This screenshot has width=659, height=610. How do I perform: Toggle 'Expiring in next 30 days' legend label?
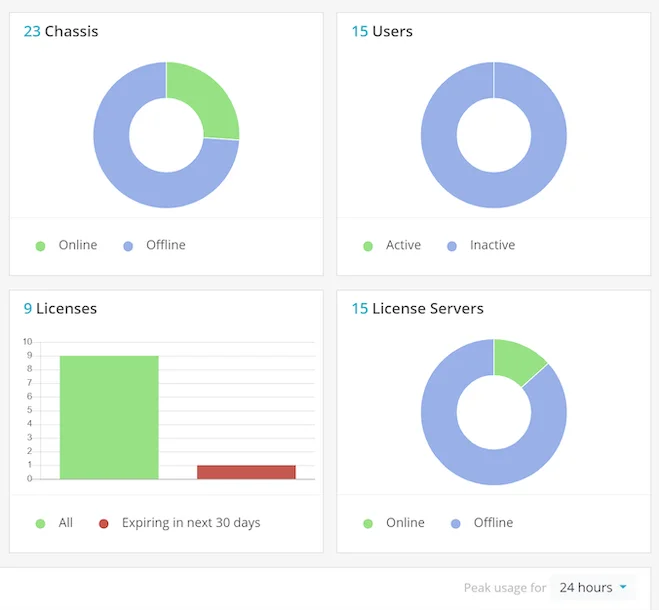click(x=190, y=522)
